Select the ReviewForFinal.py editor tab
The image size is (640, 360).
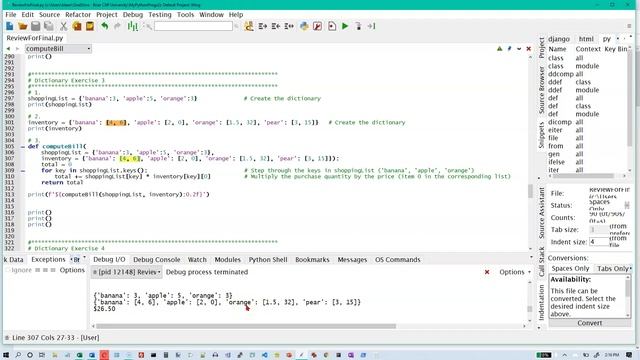click(35, 38)
